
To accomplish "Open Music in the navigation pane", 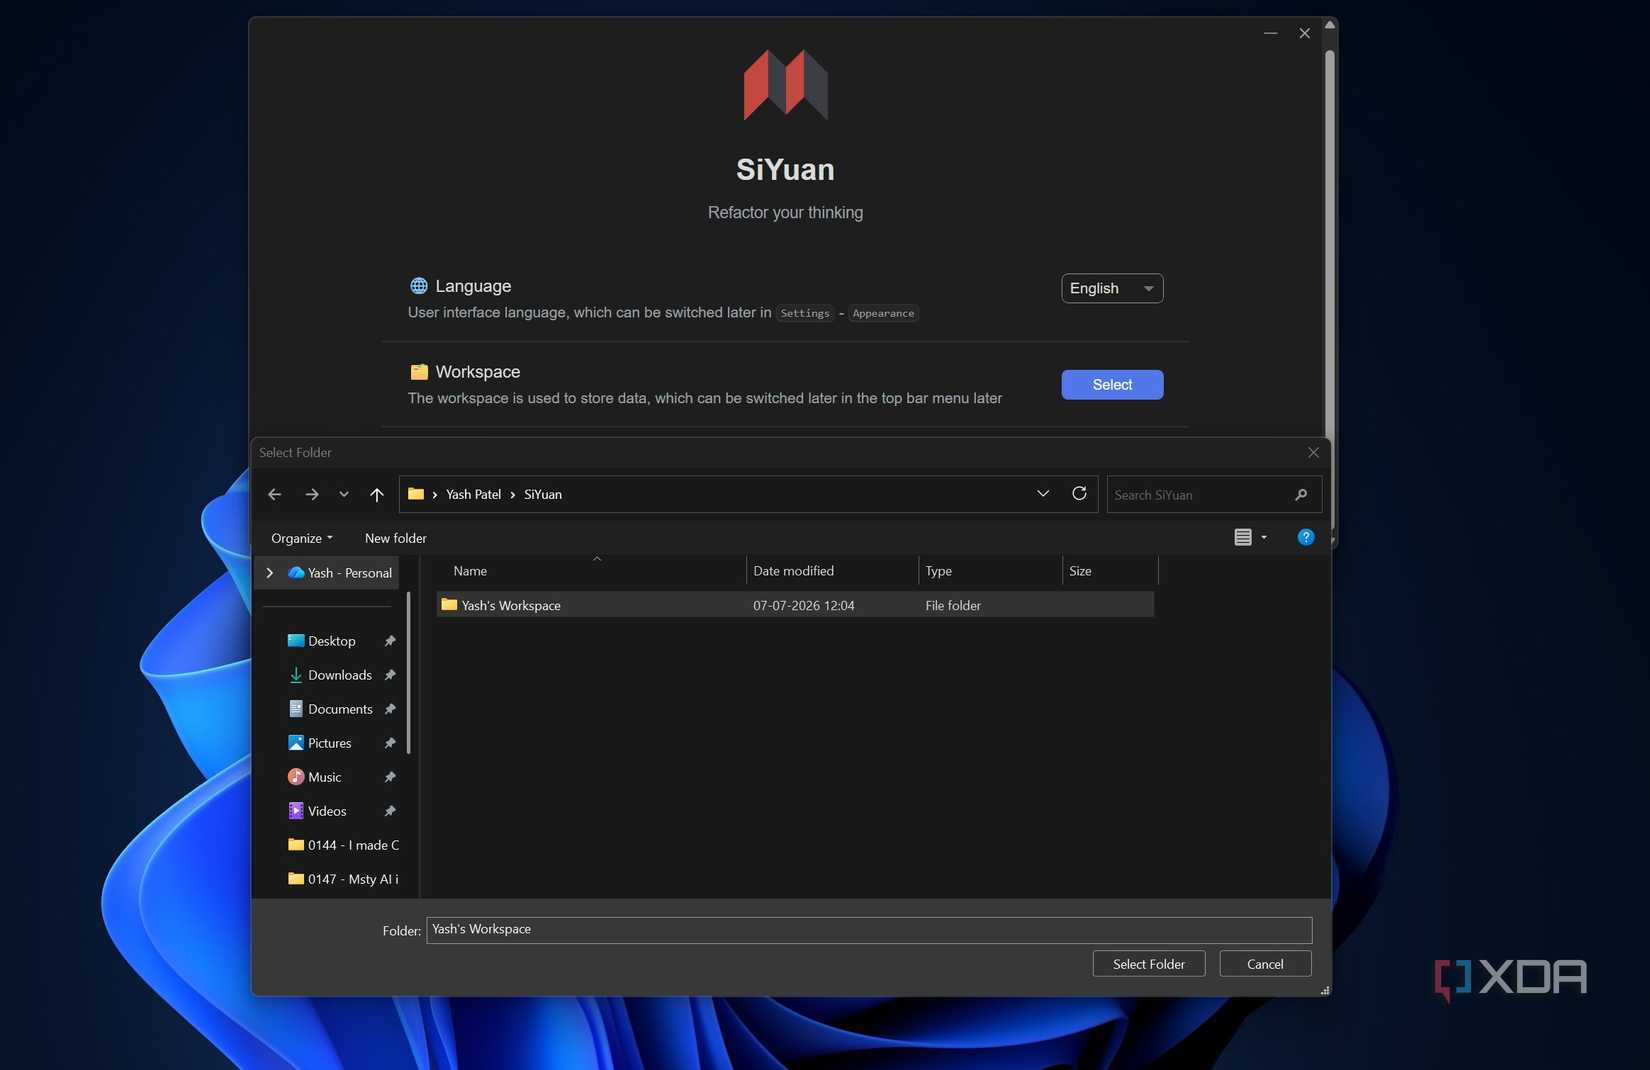I will pyautogui.click(x=315, y=777).
